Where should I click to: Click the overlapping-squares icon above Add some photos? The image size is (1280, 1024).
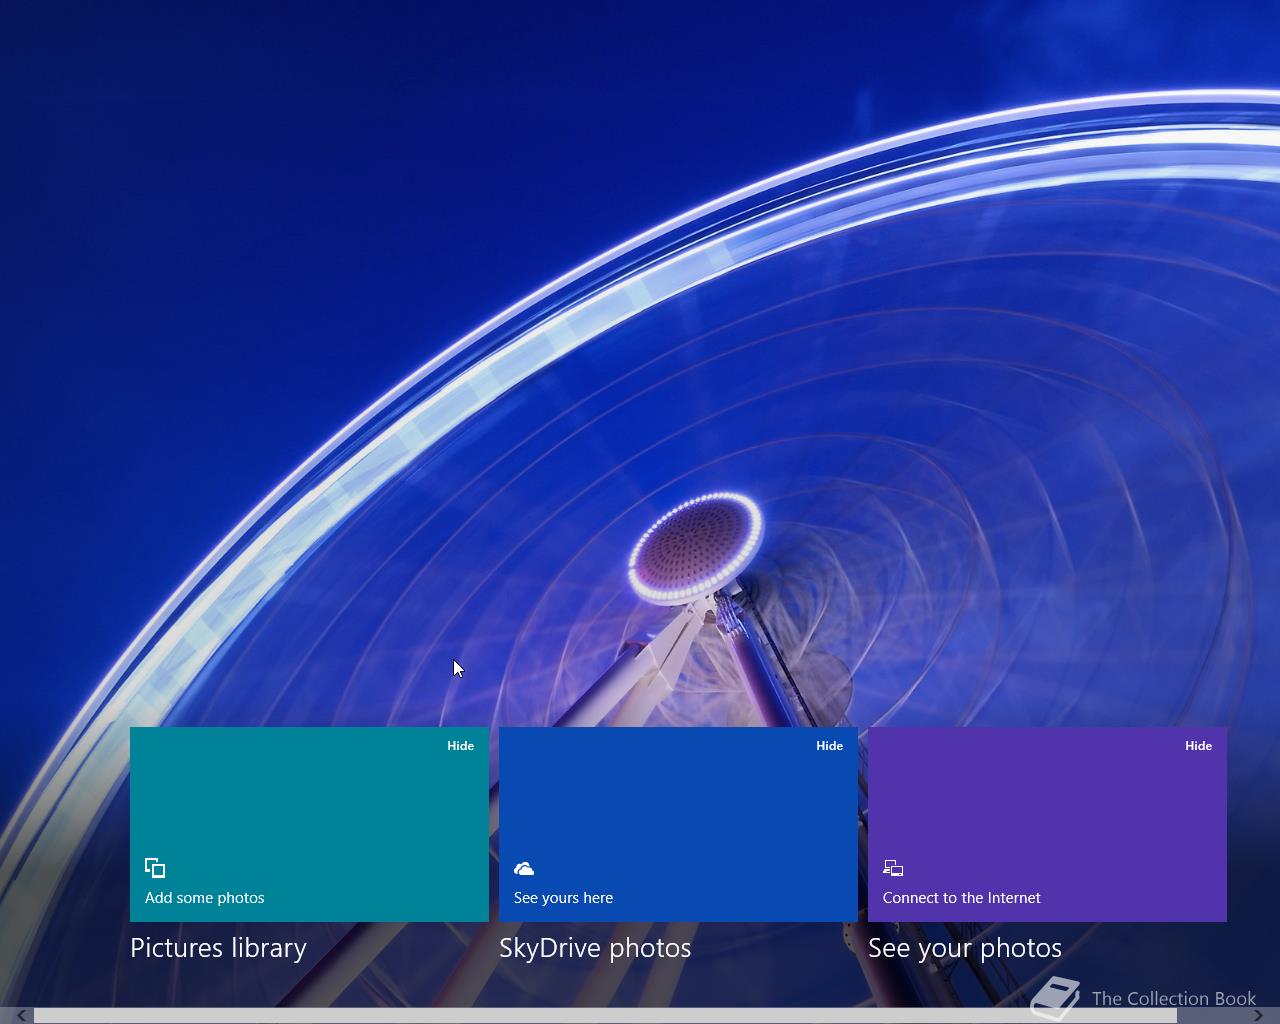point(155,867)
